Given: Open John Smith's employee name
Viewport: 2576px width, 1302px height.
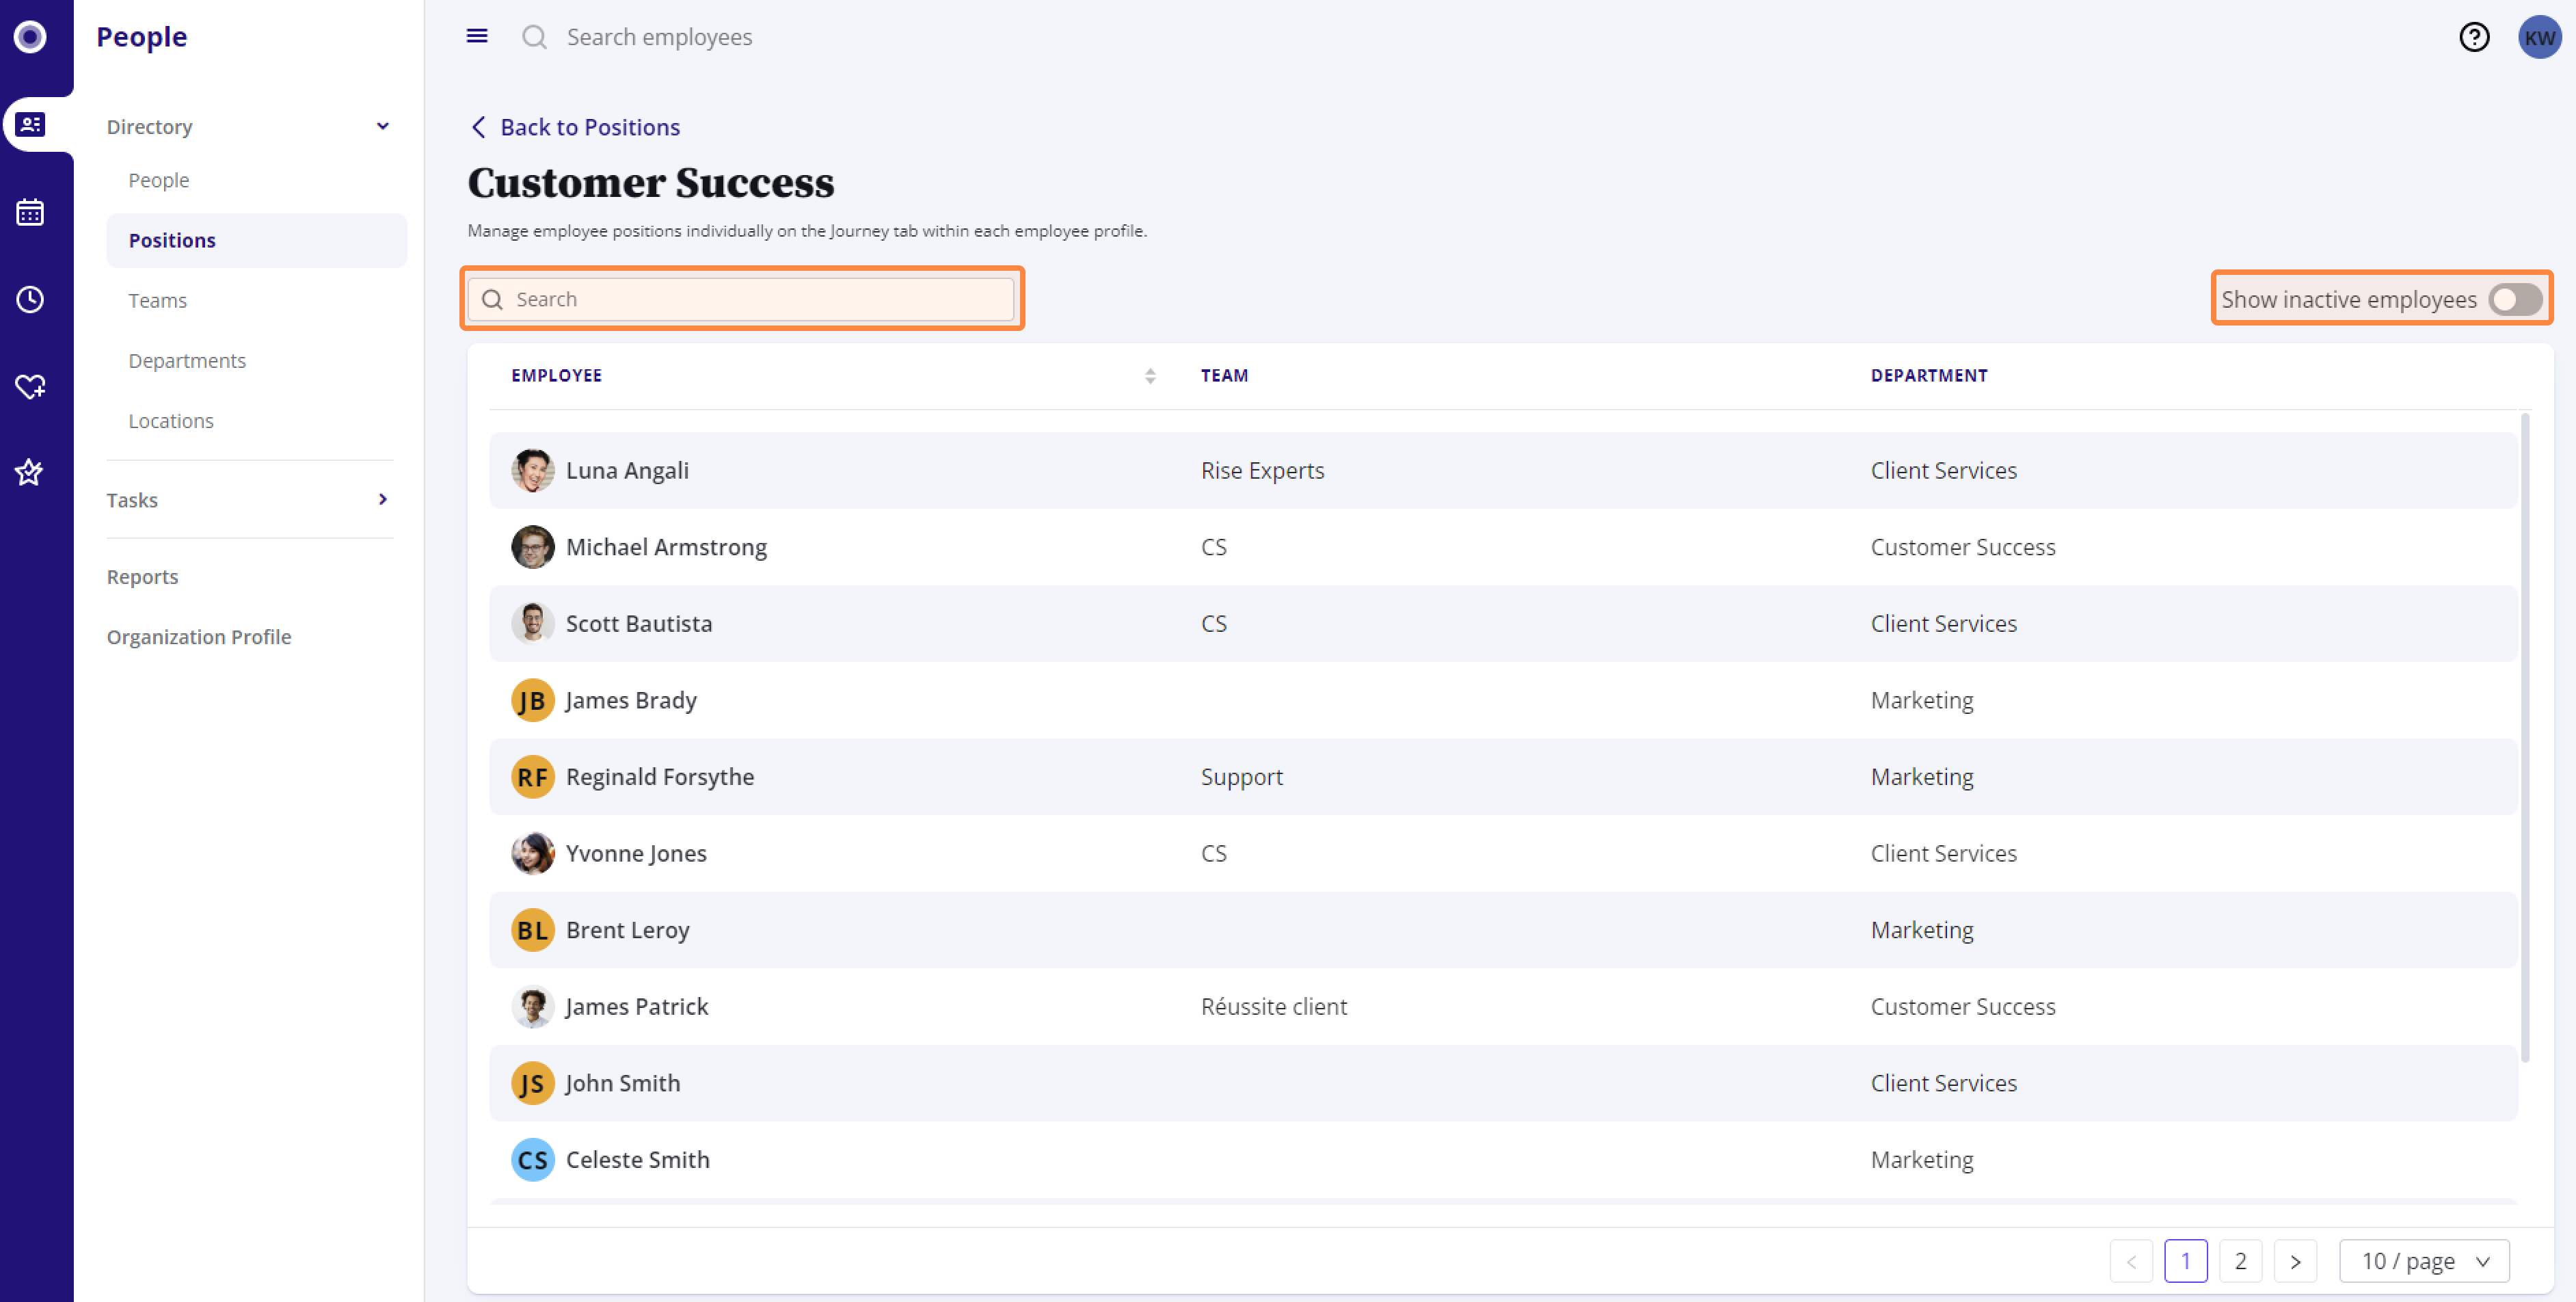Looking at the screenshot, I should coord(623,1083).
